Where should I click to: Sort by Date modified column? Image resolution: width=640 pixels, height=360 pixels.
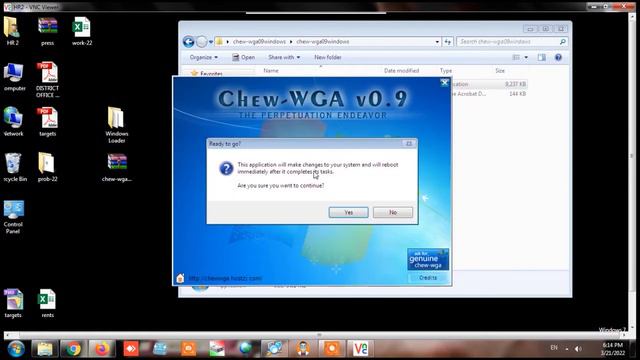click(401, 71)
